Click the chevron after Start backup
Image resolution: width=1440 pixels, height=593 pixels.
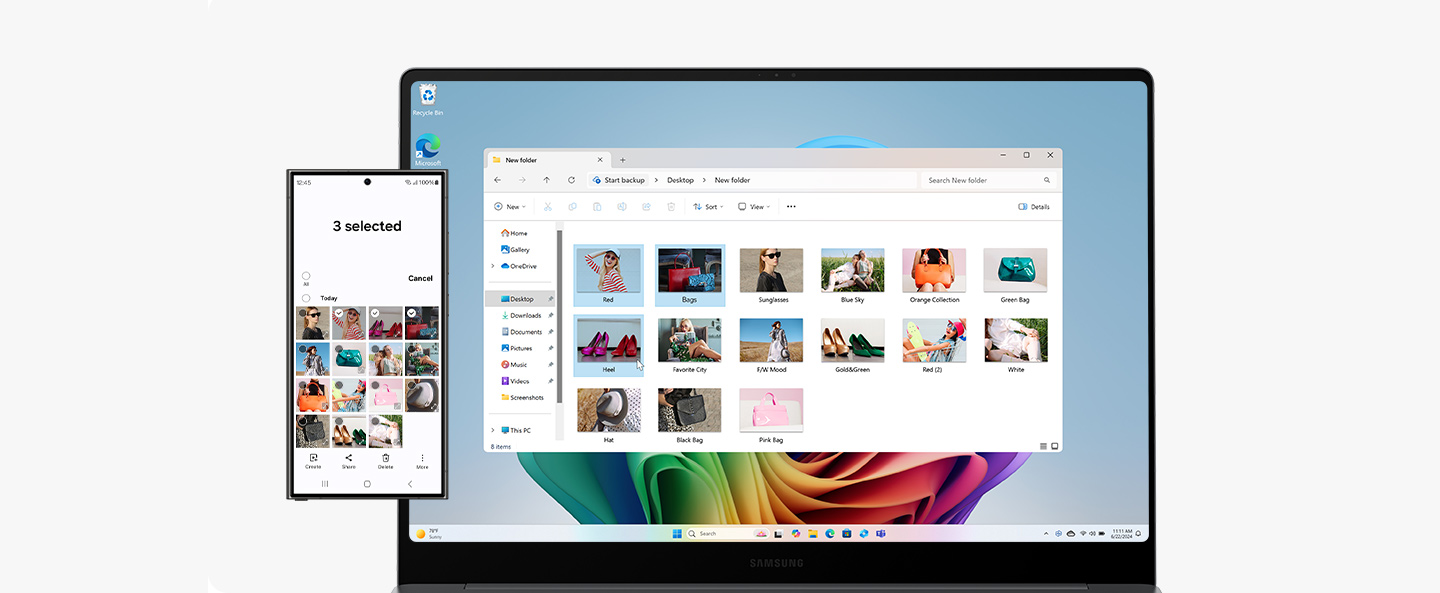(x=657, y=180)
